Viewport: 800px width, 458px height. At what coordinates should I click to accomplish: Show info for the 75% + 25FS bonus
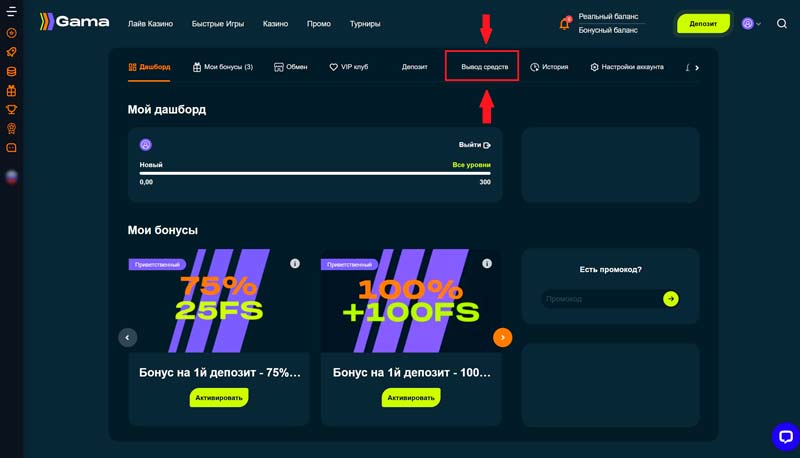pos(295,263)
